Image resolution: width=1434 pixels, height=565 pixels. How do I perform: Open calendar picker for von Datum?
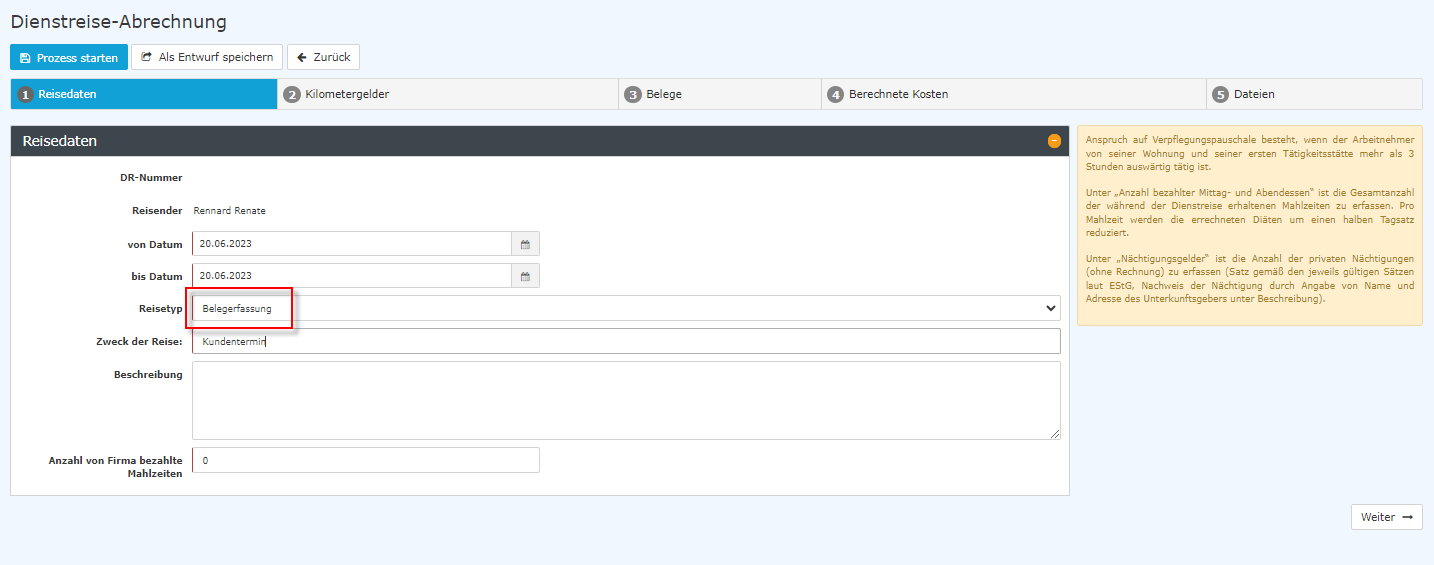[525, 244]
